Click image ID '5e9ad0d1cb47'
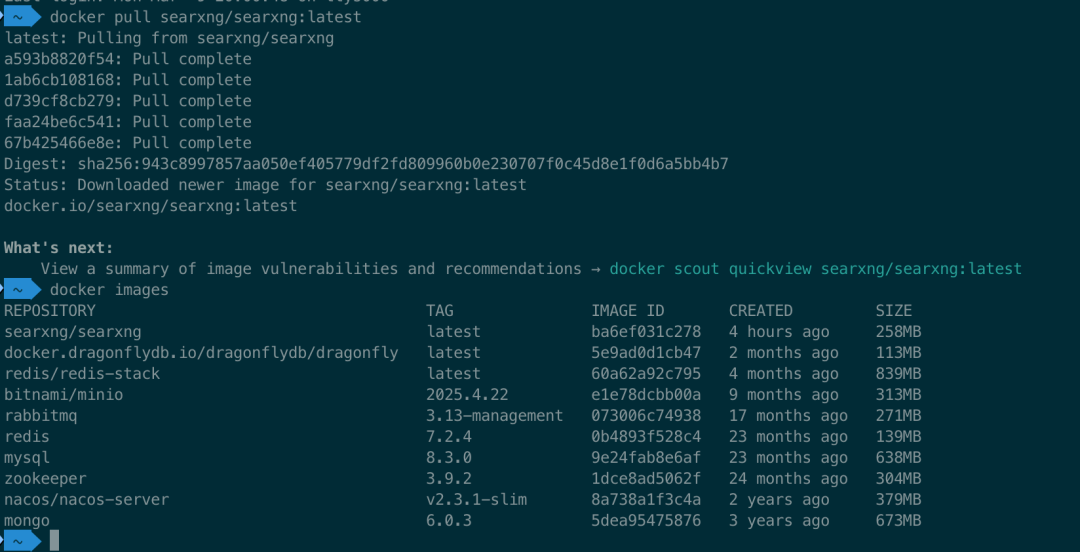 pyautogui.click(x=646, y=353)
